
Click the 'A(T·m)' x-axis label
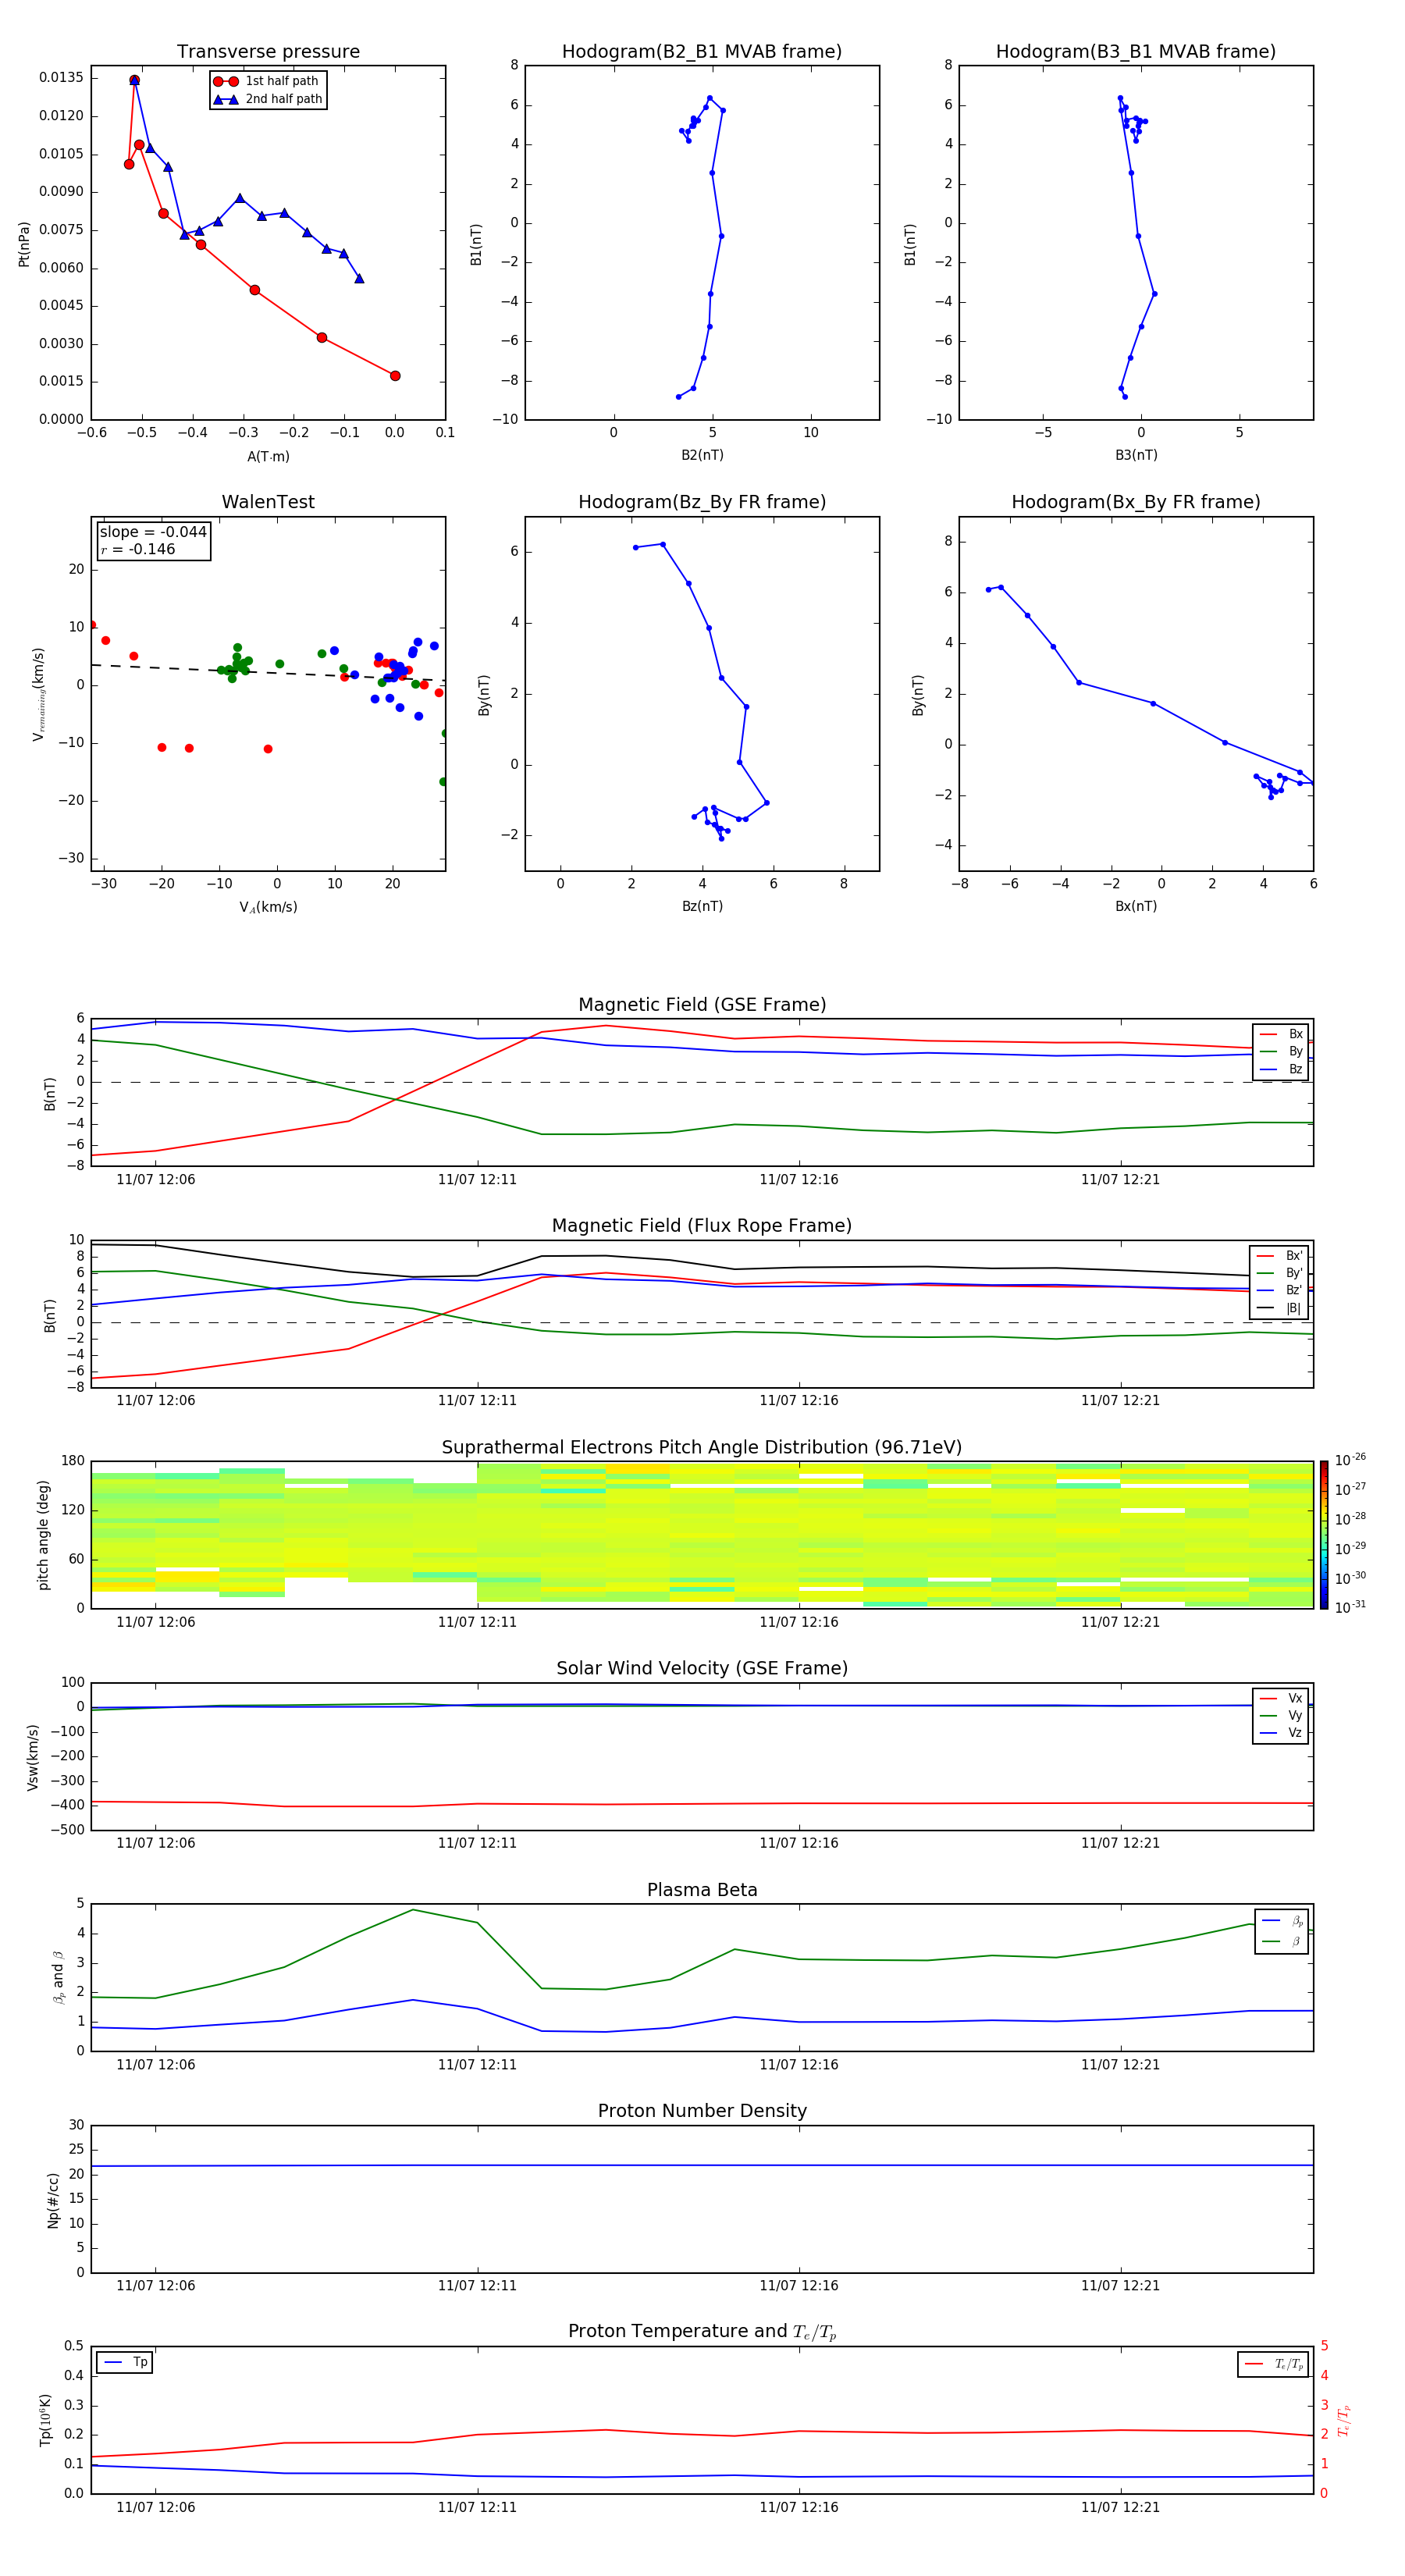(x=268, y=457)
